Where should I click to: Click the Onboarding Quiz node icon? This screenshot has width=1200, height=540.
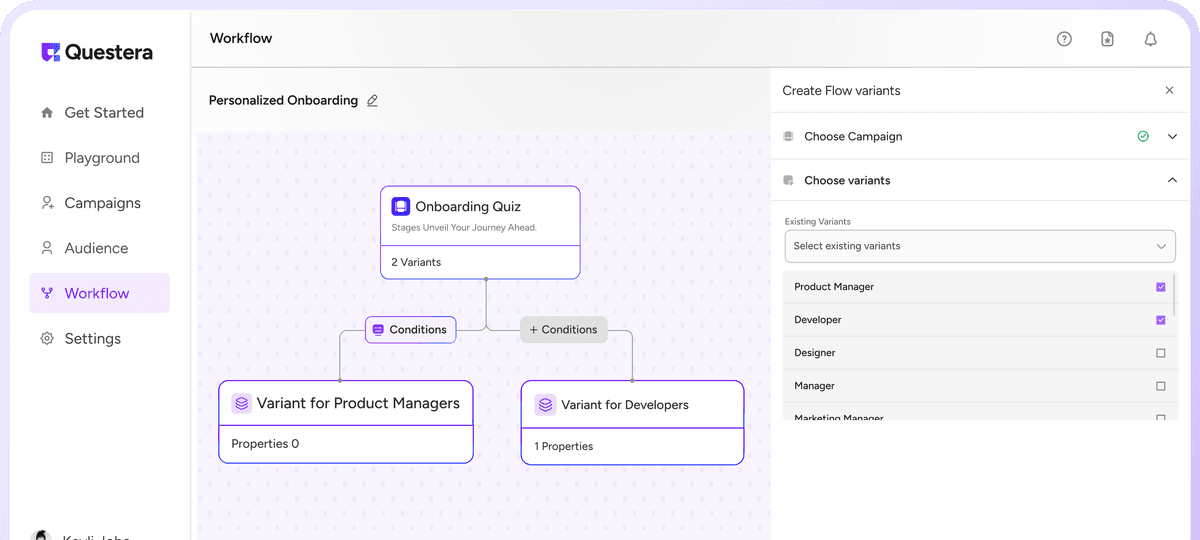401,207
